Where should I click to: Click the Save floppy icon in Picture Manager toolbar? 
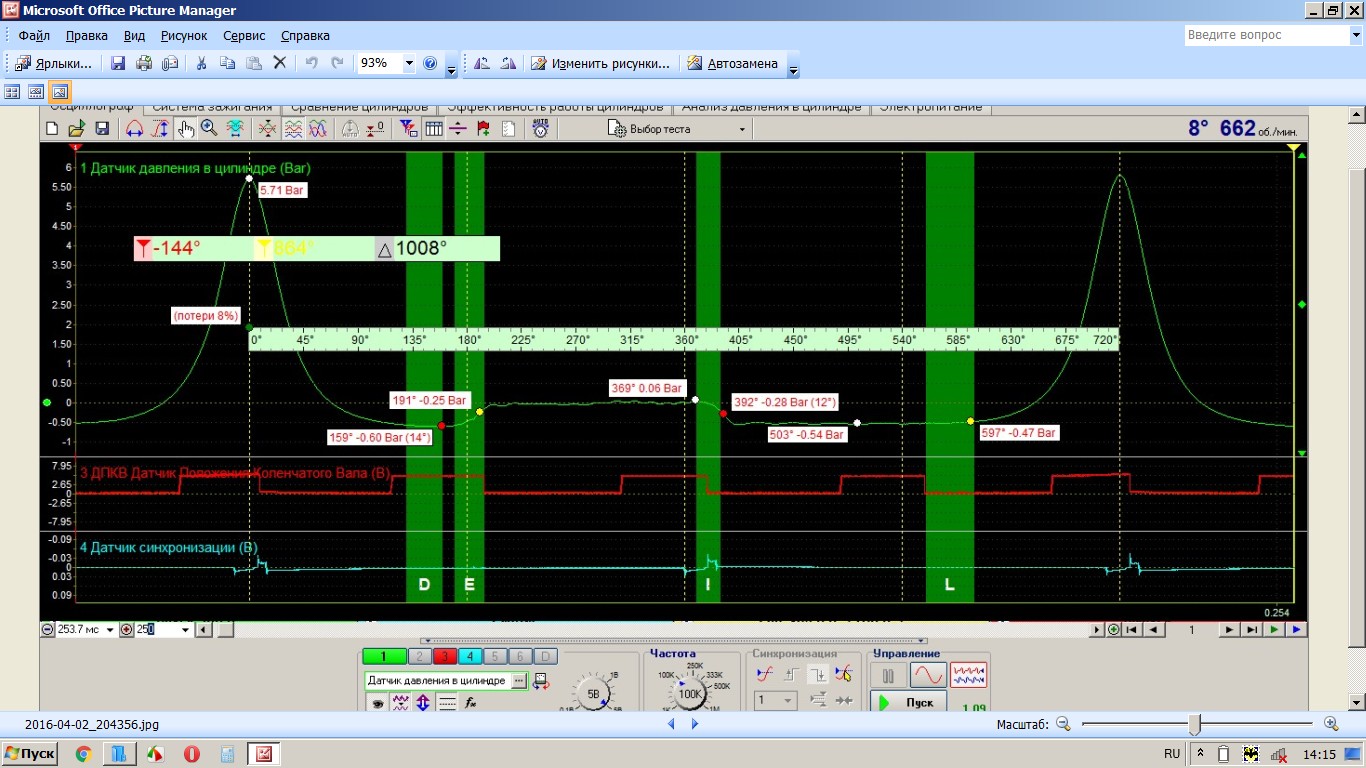(x=118, y=63)
